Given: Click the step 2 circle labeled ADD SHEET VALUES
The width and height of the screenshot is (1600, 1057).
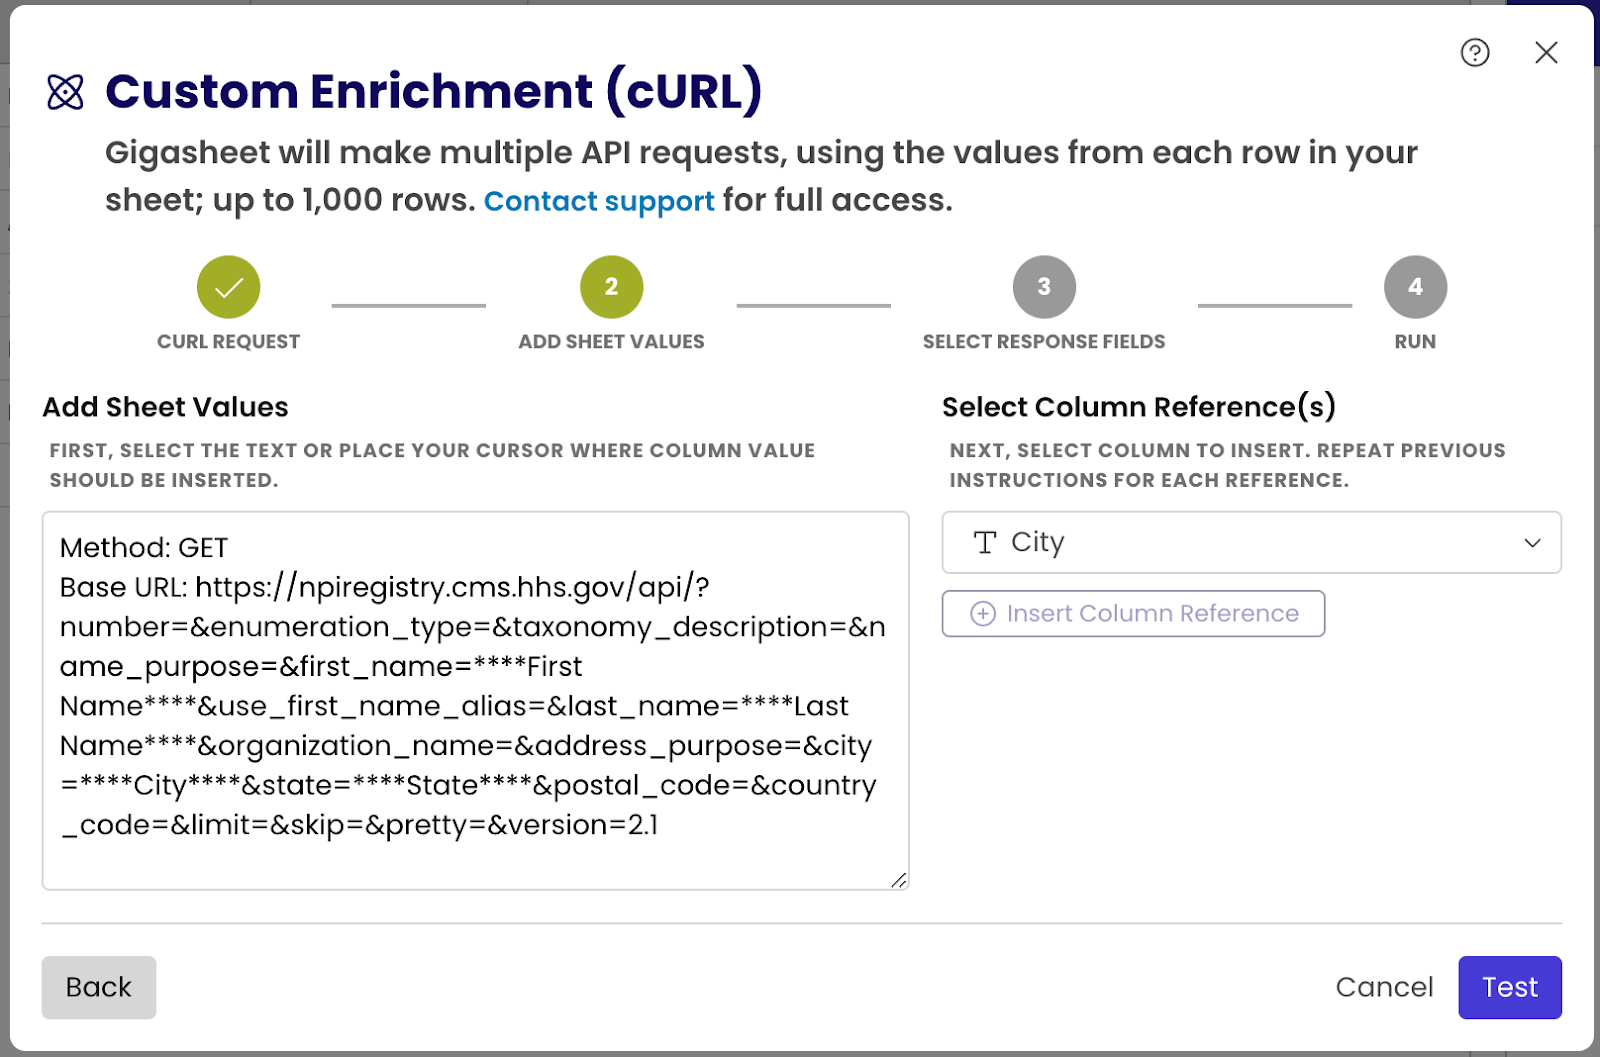Looking at the screenshot, I should point(611,286).
